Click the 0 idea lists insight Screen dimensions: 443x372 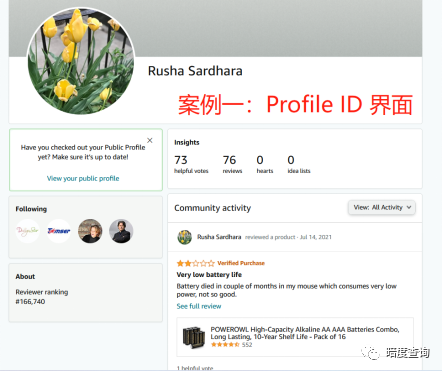tap(299, 164)
